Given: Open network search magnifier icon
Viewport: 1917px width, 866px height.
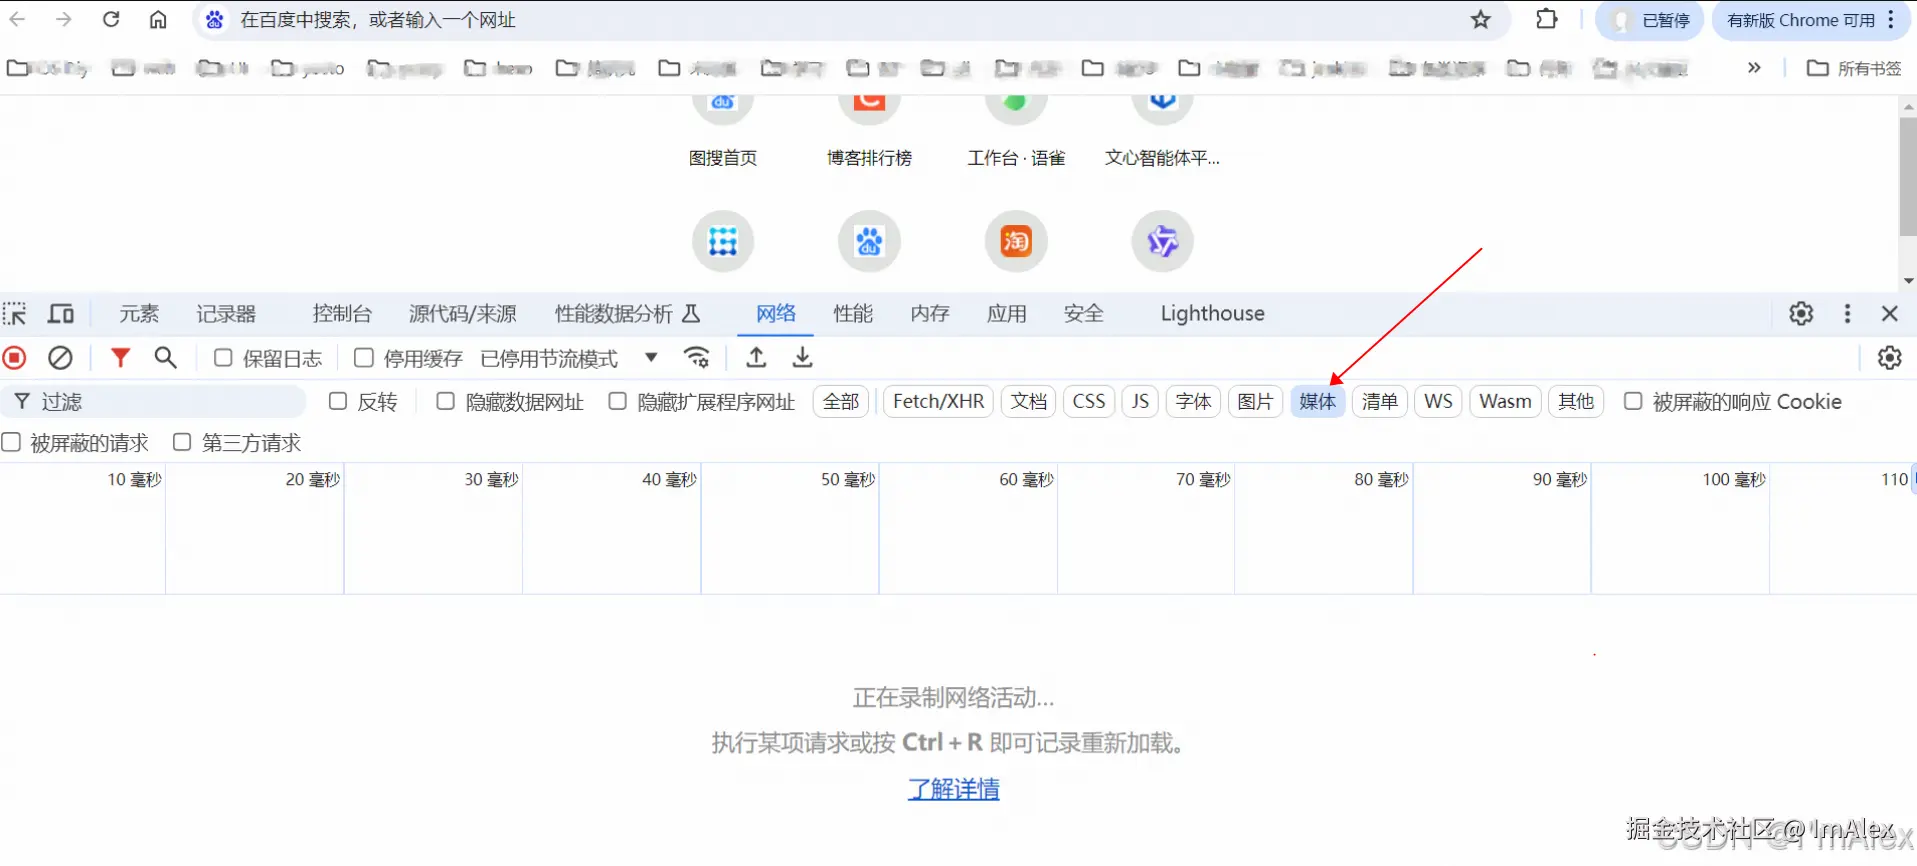Looking at the screenshot, I should [x=166, y=358].
